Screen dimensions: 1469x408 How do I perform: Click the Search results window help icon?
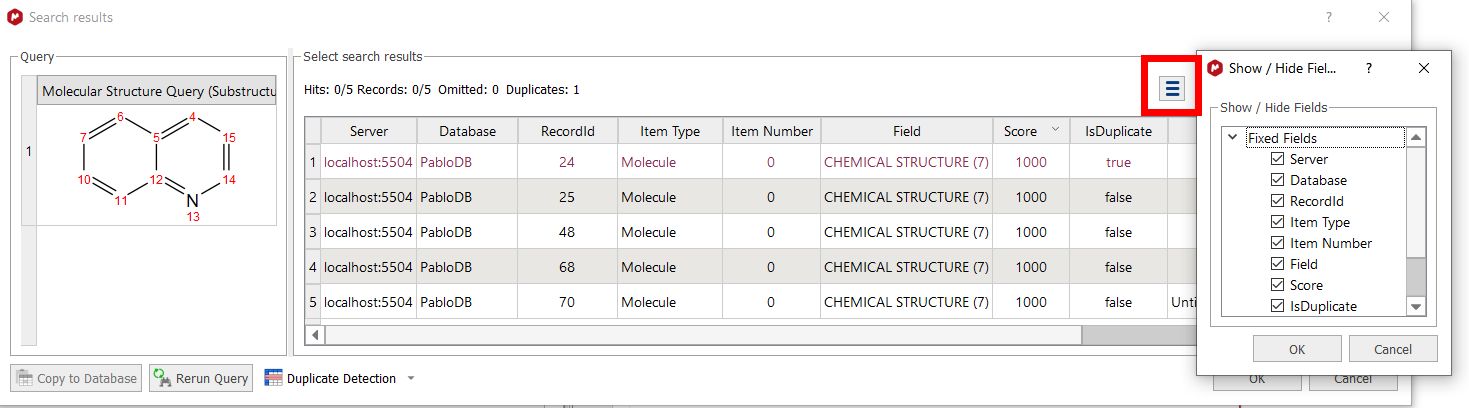pyautogui.click(x=1329, y=17)
